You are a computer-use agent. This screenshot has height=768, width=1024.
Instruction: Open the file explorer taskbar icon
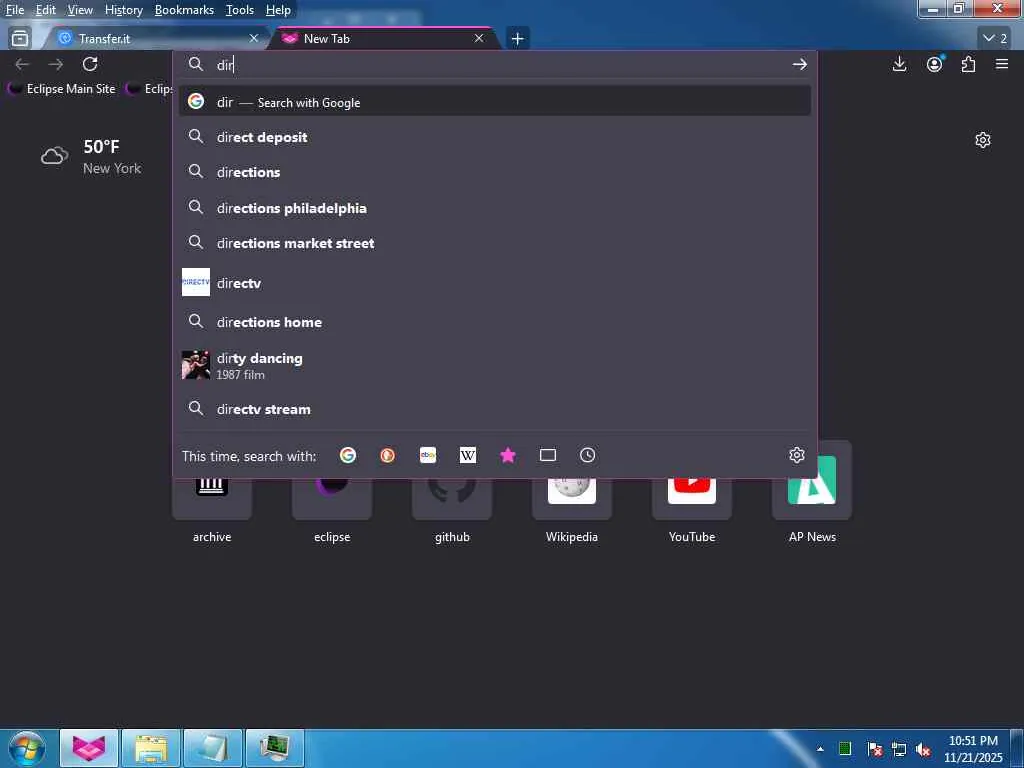151,748
